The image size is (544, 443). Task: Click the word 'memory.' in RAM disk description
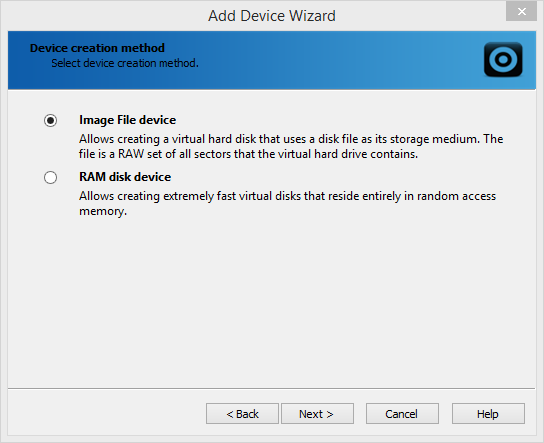tap(103, 211)
